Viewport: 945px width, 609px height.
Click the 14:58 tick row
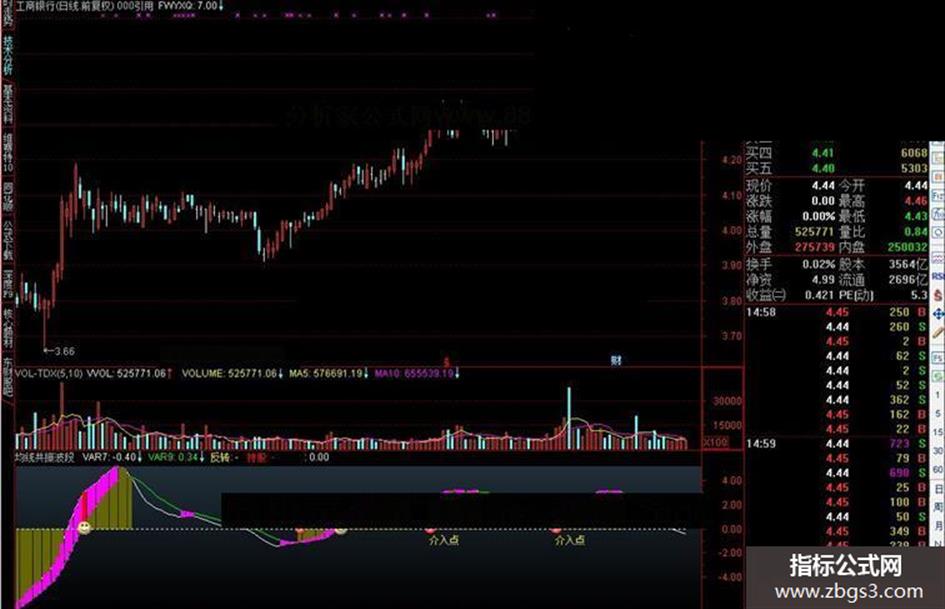point(837,312)
